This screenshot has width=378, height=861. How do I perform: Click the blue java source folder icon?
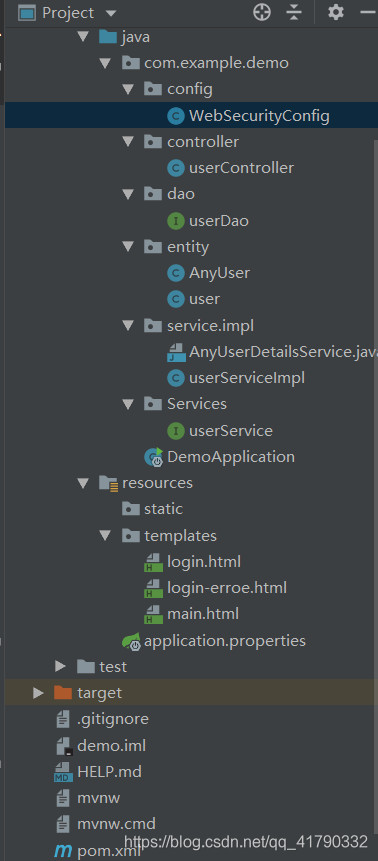click(x=109, y=37)
